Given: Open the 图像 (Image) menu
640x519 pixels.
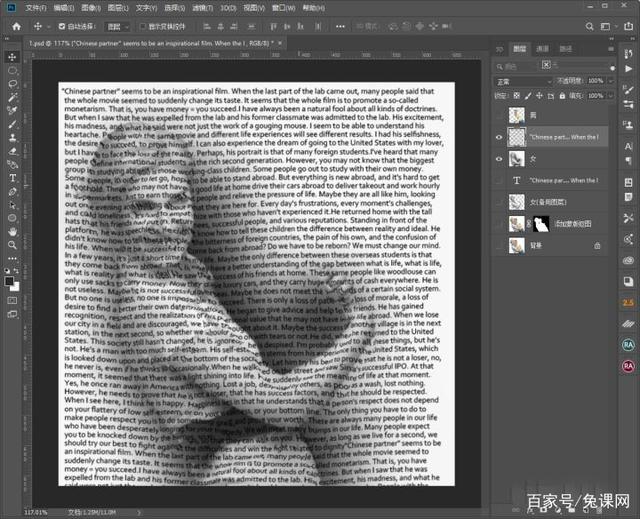Looking at the screenshot, I should (91, 8).
